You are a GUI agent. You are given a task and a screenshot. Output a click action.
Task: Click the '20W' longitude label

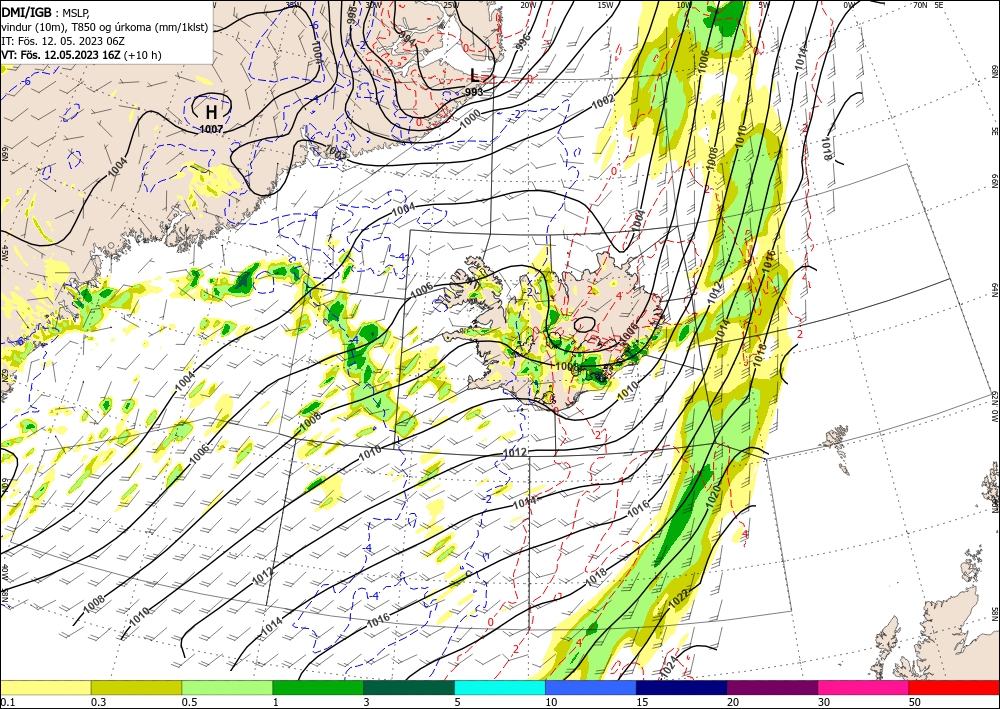point(527,5)
